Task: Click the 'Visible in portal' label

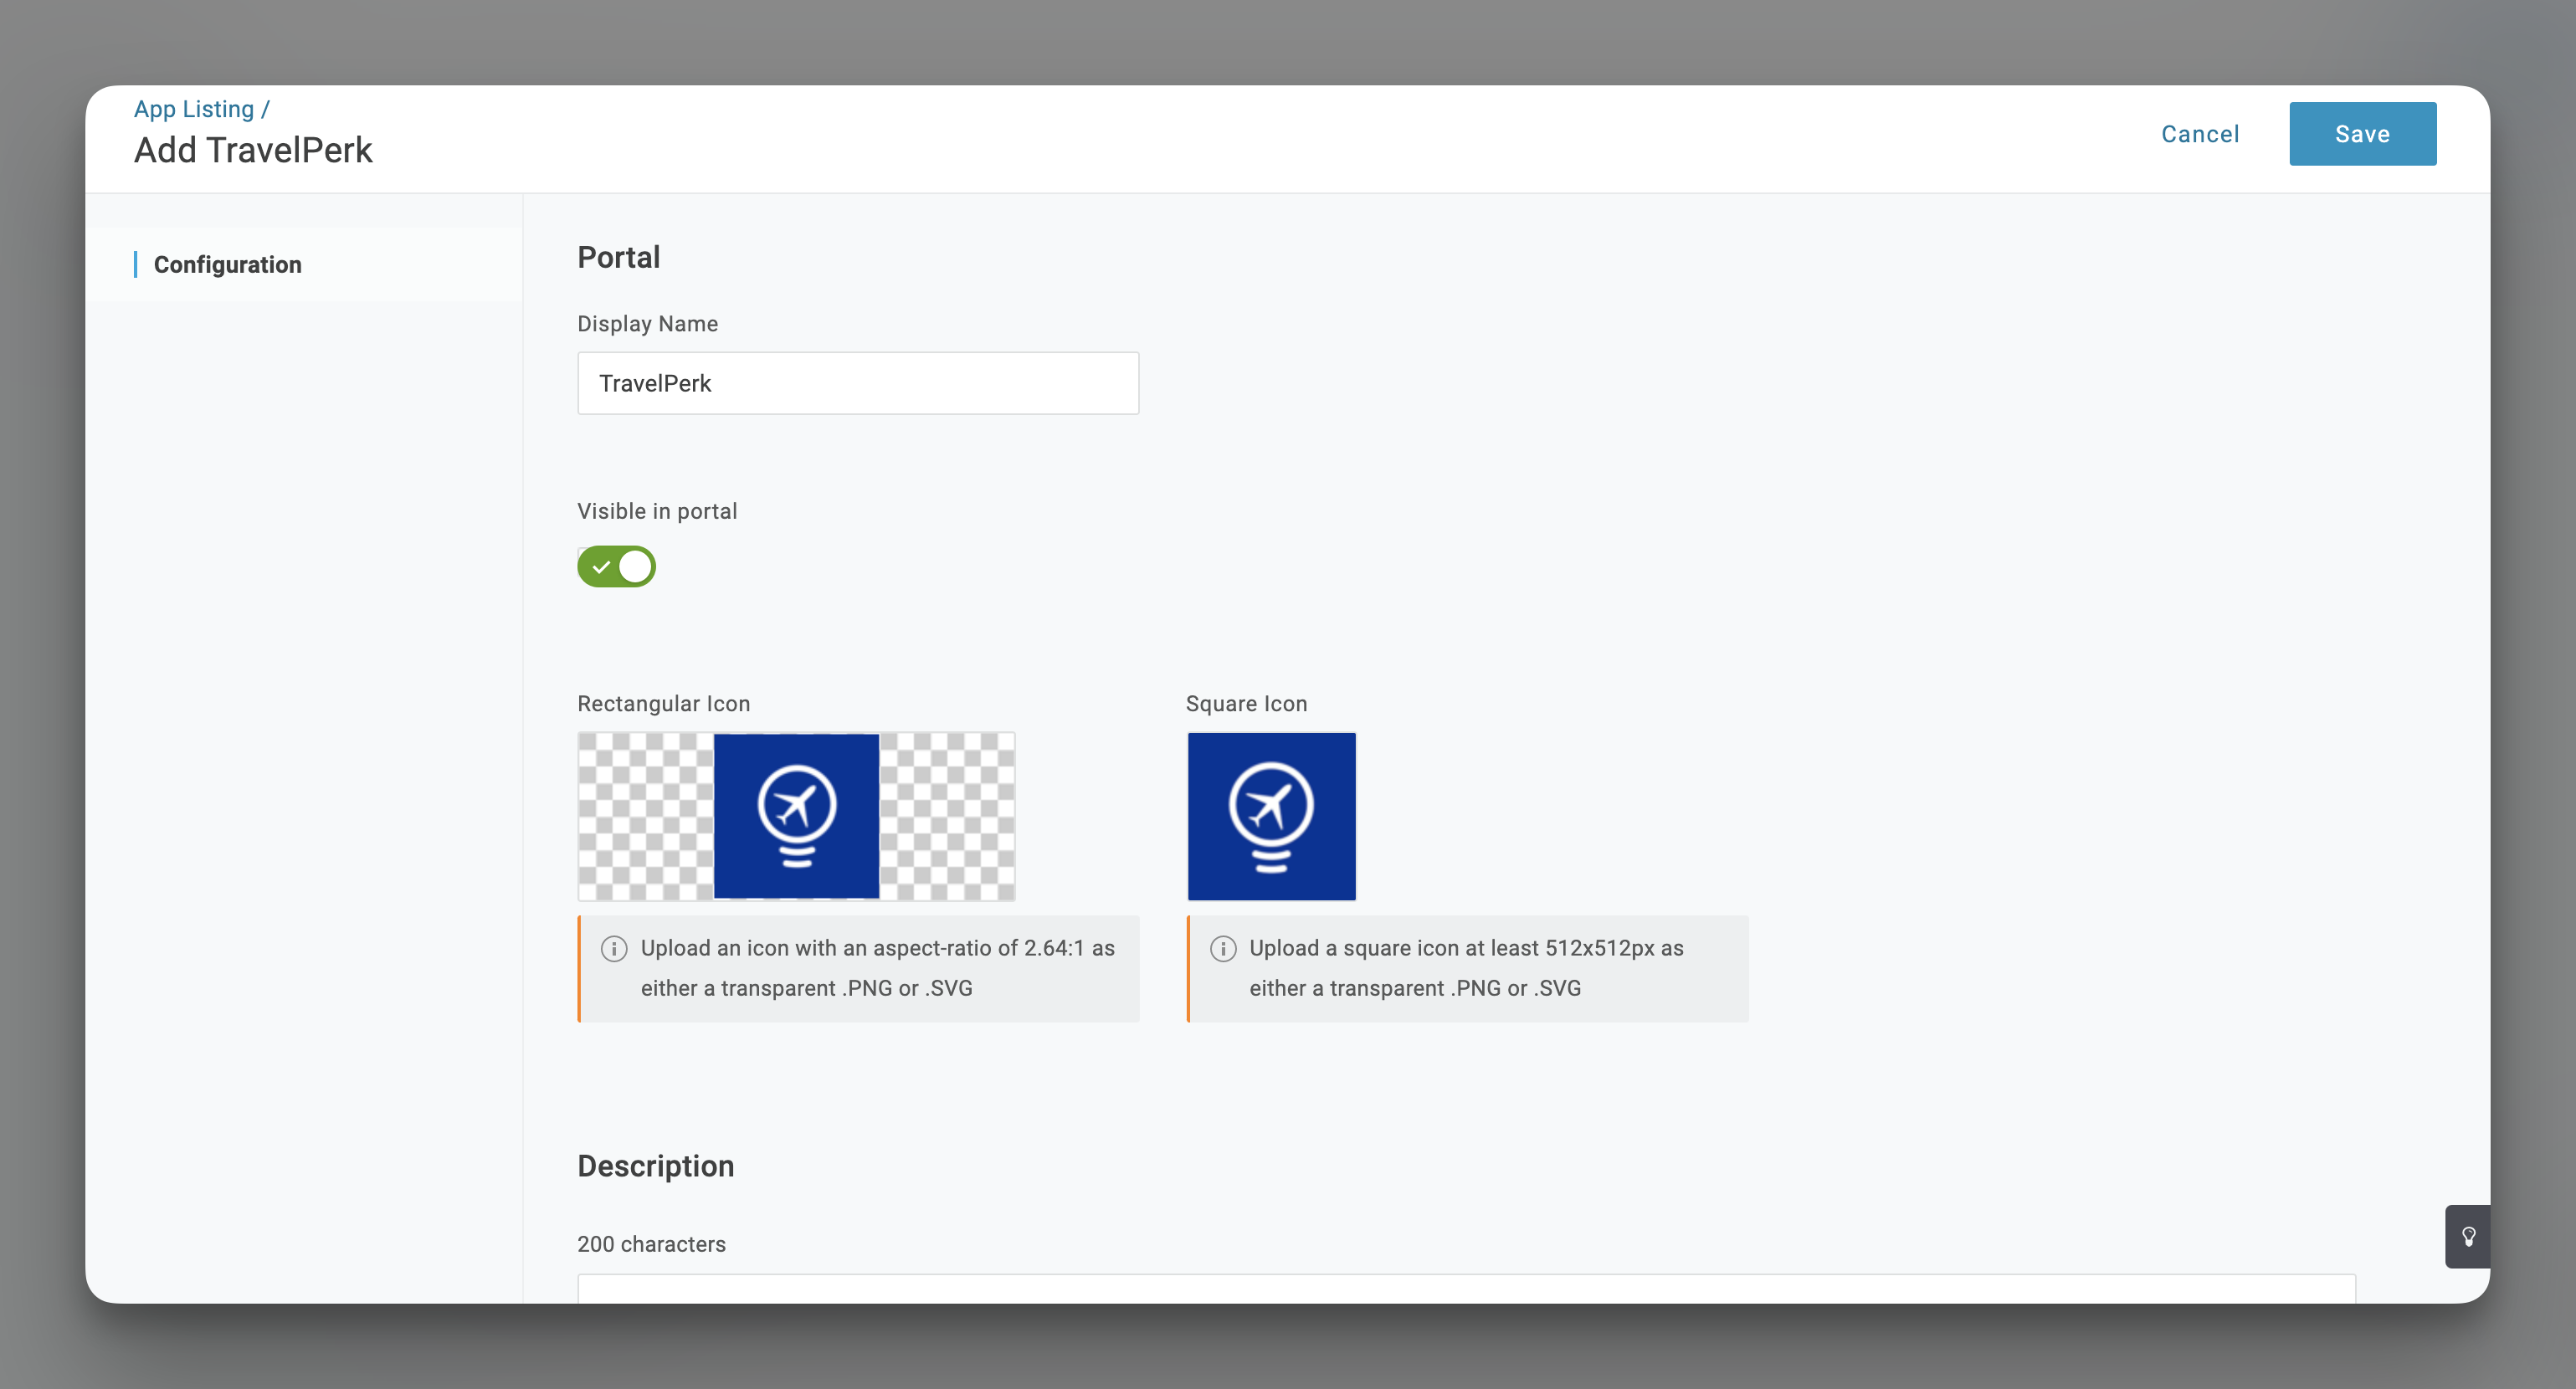Action: pyautogui.click(x=657, y=511)
